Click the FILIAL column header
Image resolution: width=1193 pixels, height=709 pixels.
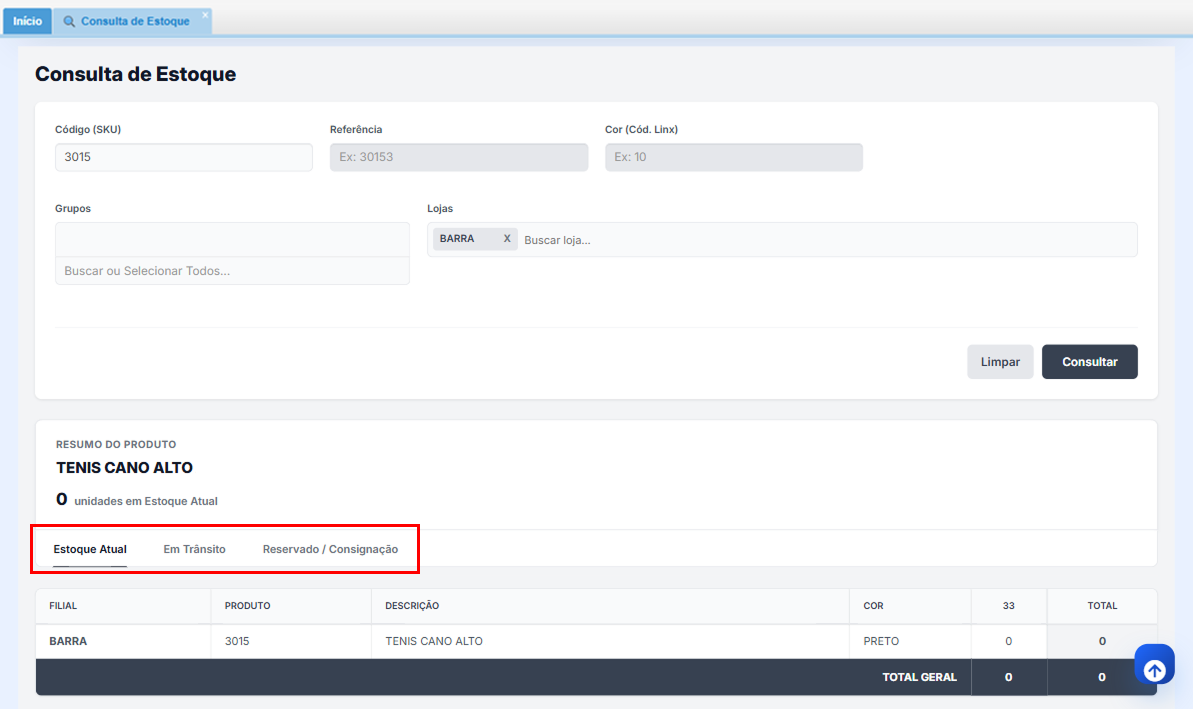tap(63, 606)
